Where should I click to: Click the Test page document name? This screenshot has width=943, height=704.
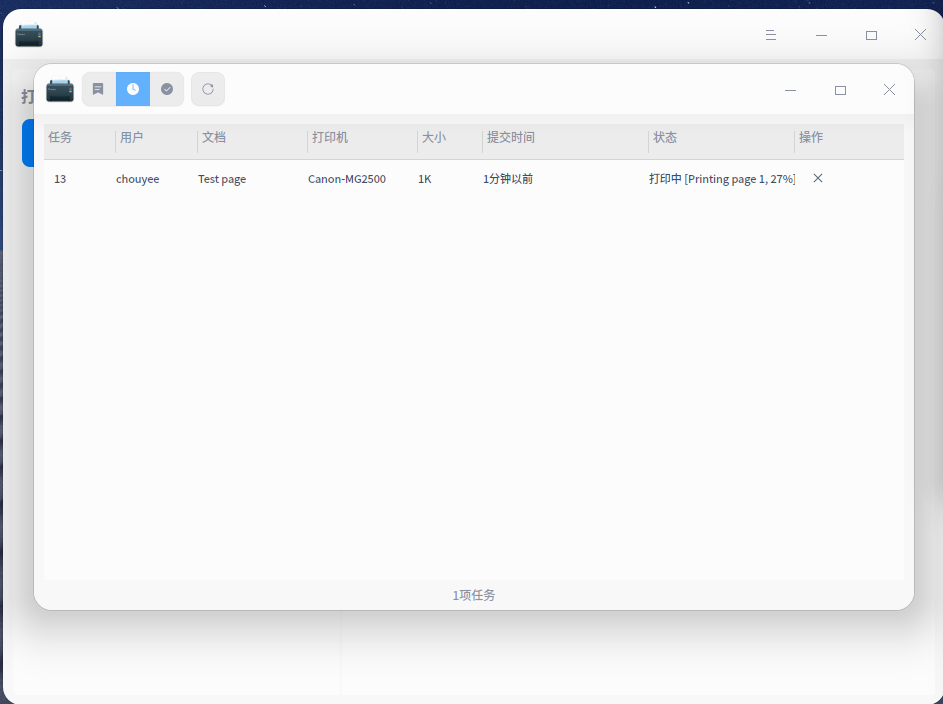pyautogui.click(x=222, y=179)
